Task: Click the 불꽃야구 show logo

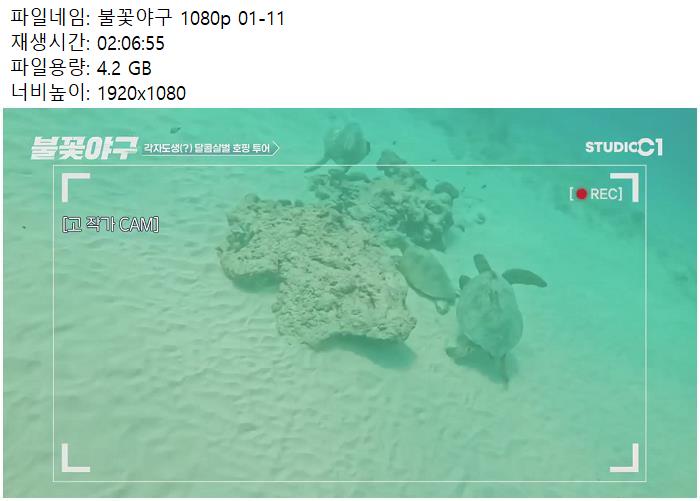Action: 83,148
